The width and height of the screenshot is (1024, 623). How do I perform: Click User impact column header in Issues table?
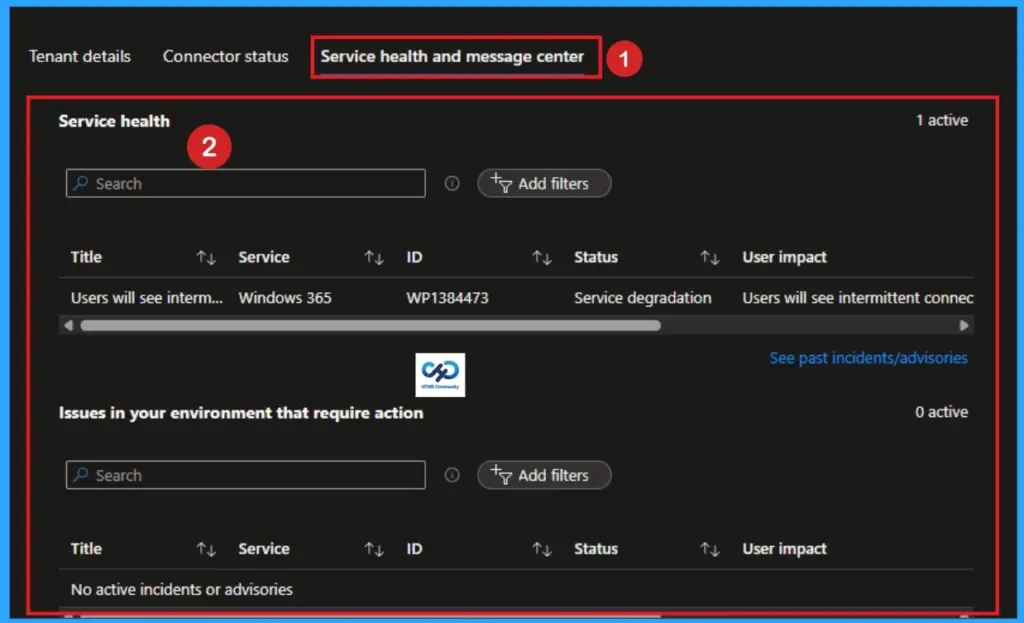(784, 549)
